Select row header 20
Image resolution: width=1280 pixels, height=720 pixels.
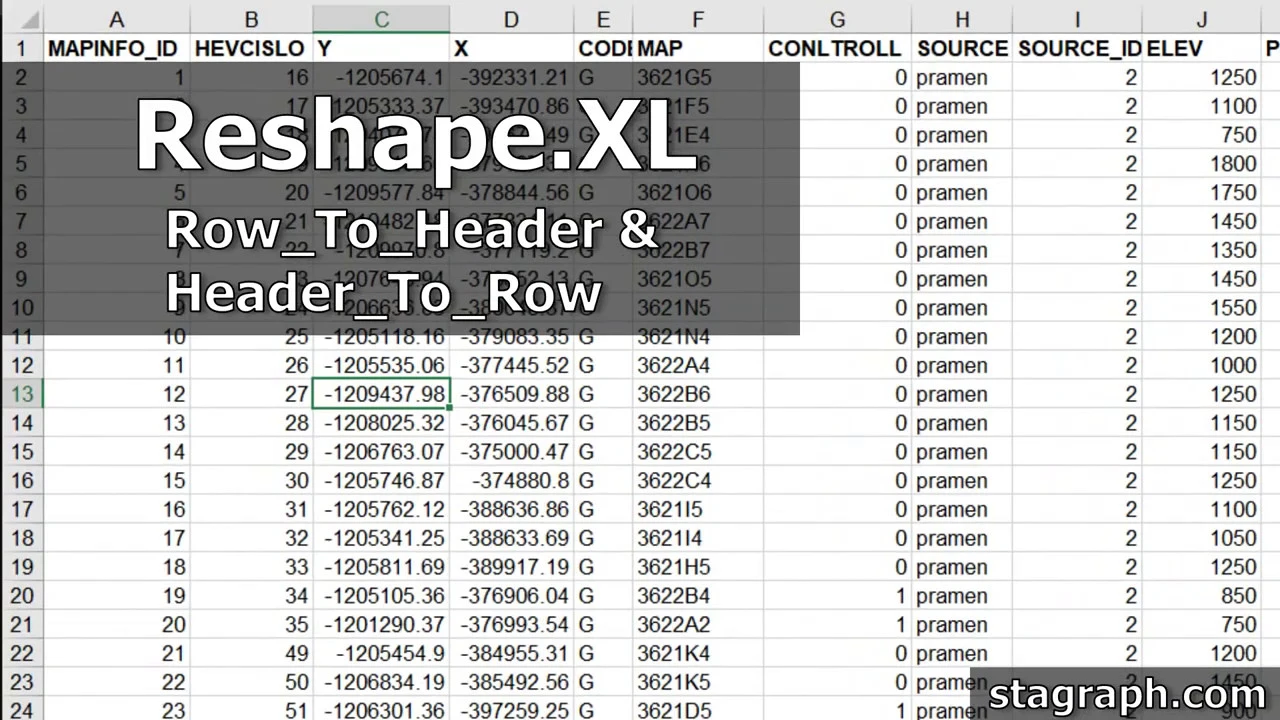click(21, 596)
